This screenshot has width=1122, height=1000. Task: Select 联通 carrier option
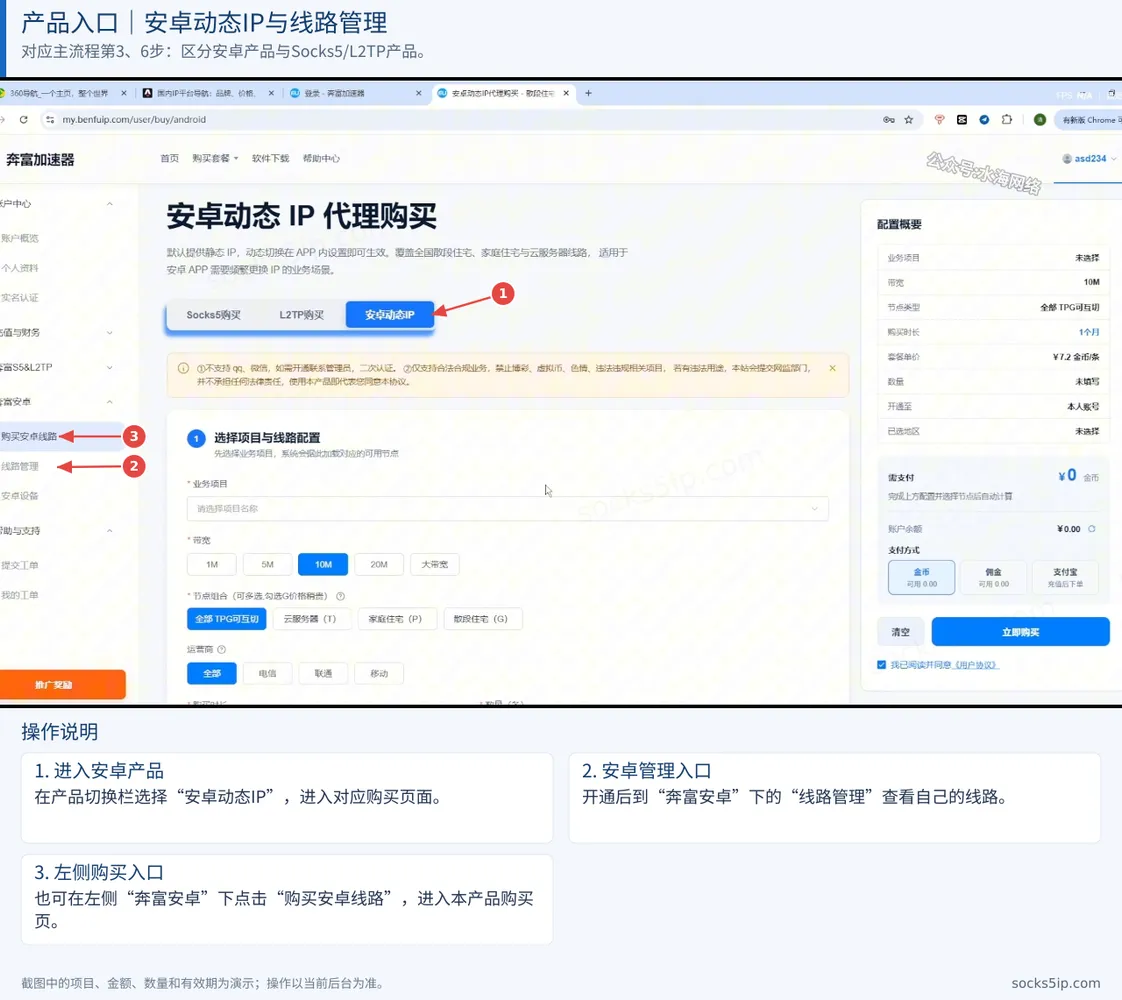(323, 673)
